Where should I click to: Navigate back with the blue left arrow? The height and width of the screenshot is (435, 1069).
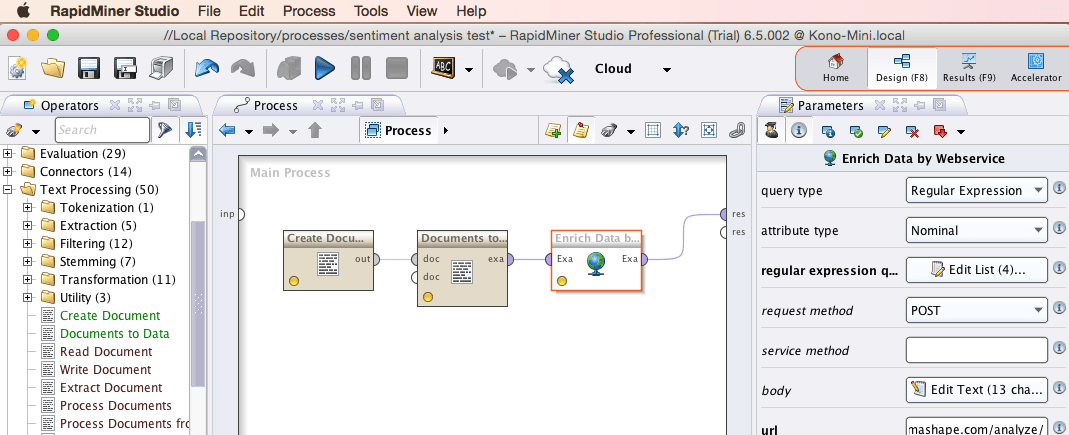[x=227, y=130]
